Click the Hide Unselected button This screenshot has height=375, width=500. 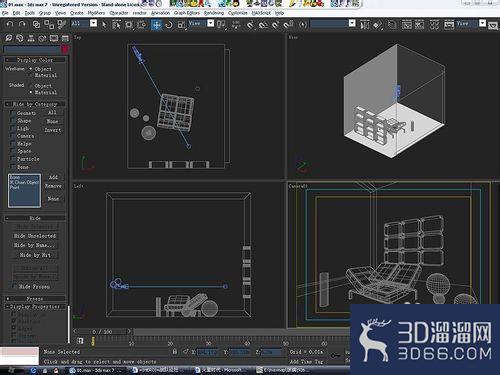(35, 236)
